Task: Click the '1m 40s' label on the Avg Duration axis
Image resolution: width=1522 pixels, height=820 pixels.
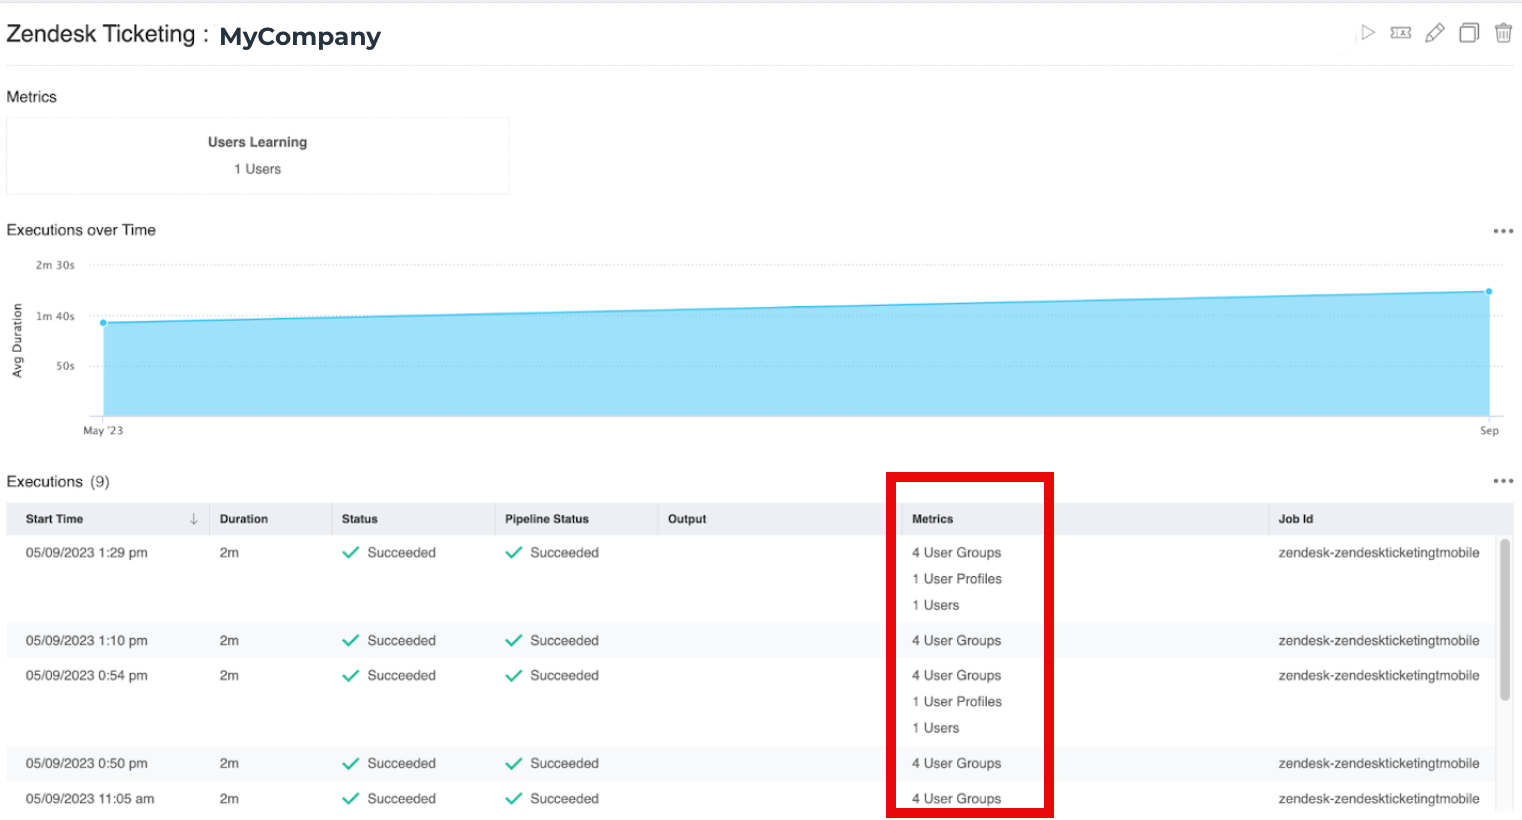Action: [55, 316]
